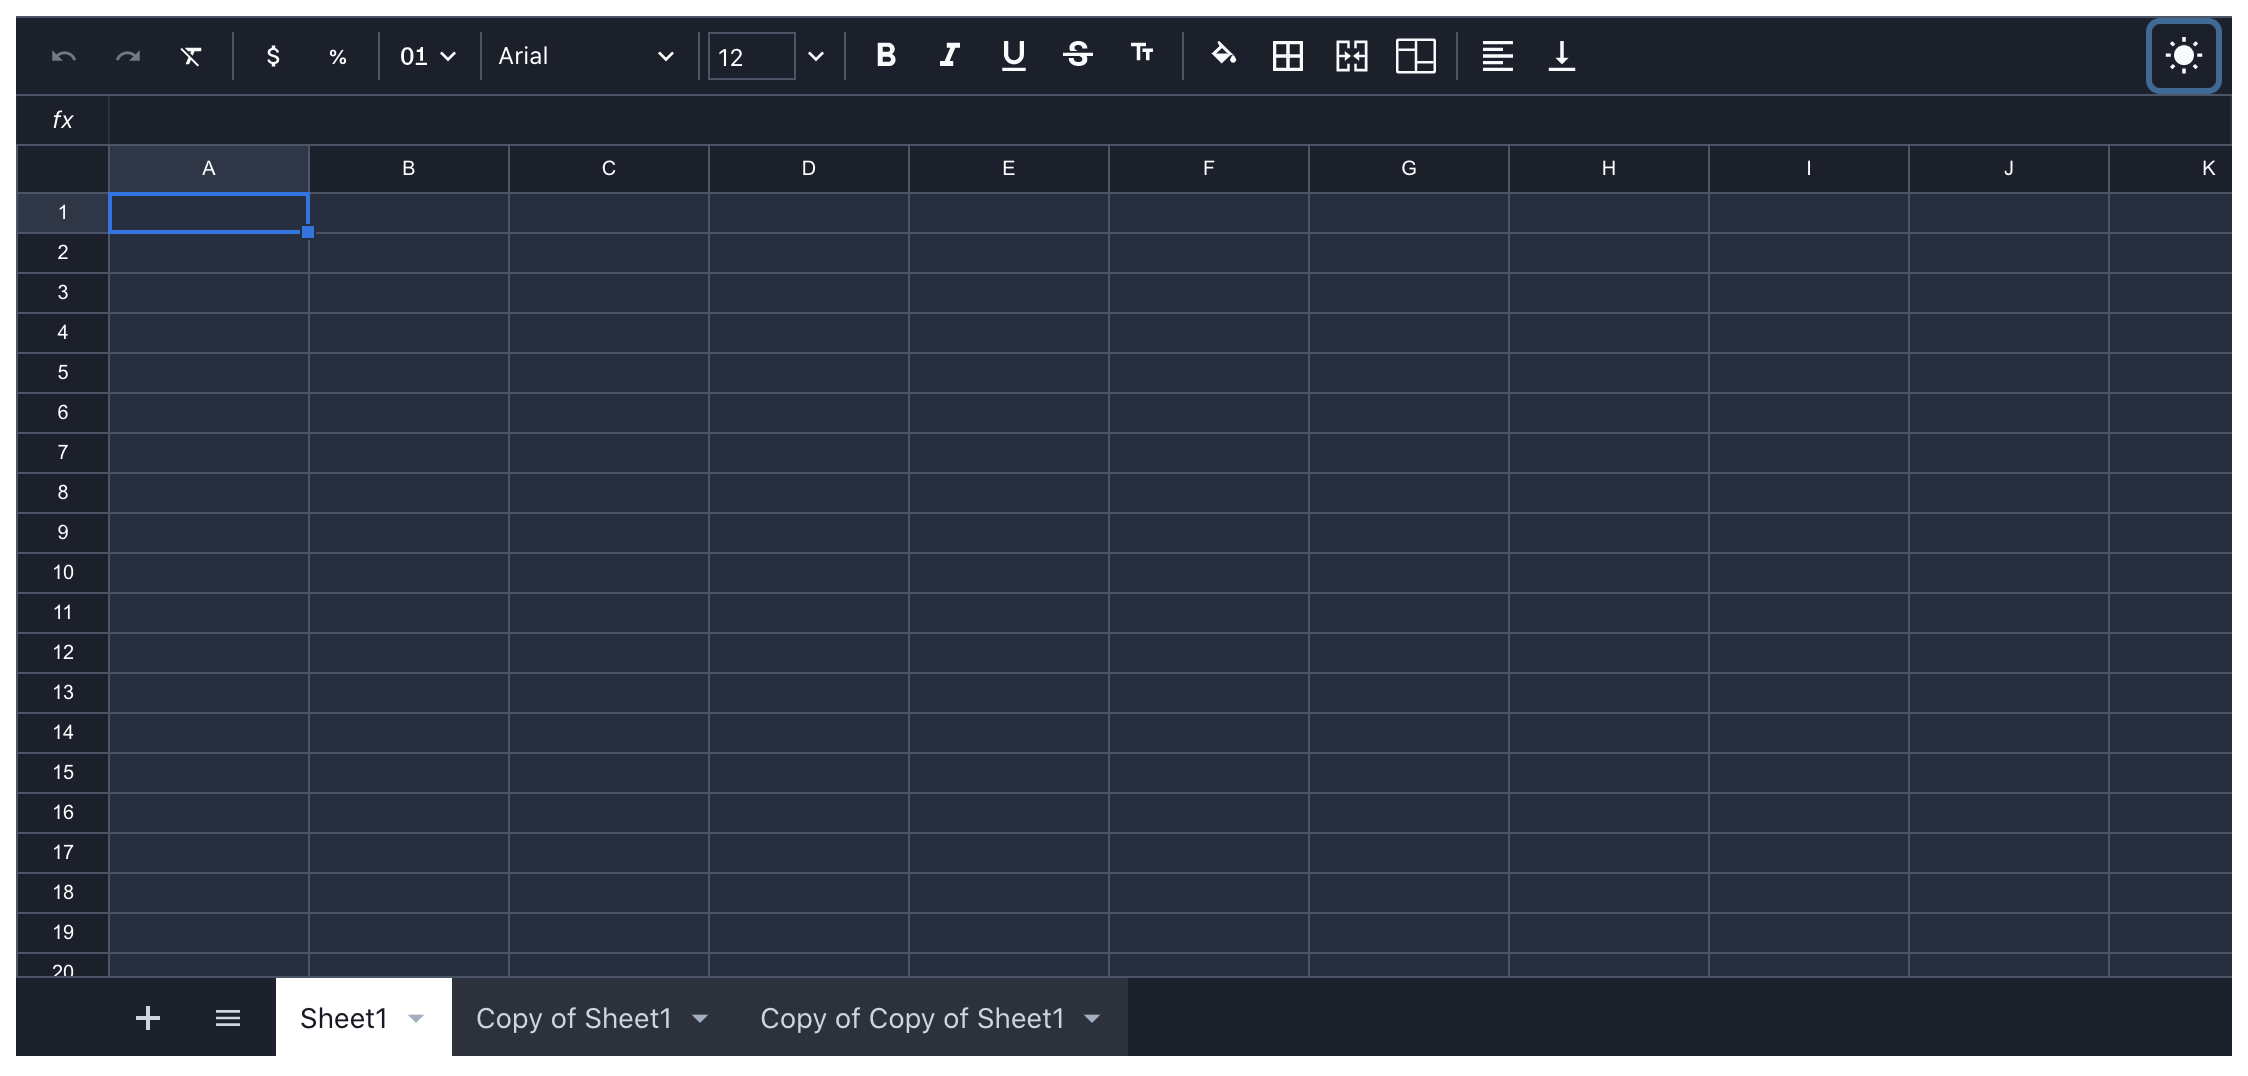Add a new sheet with the plus button
2248x1076 pixels.
point(147,1017)
